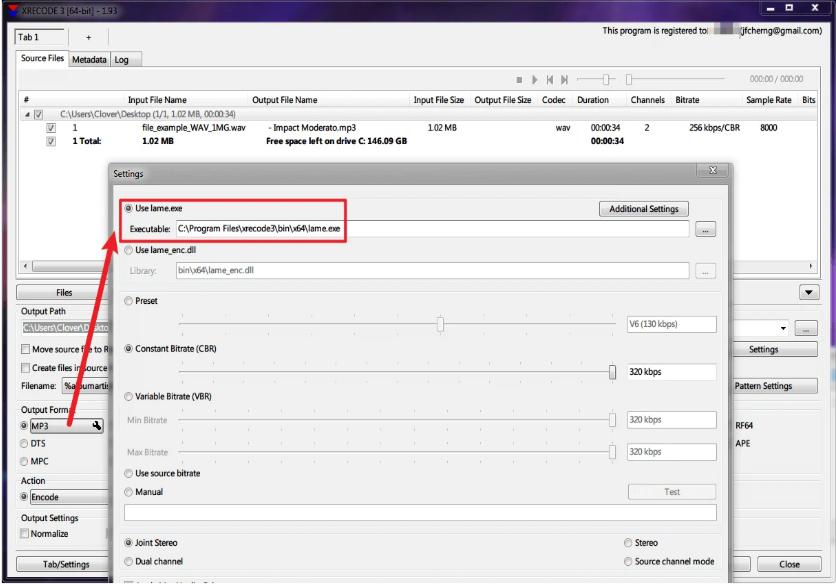
Task: Select Dual channel mode
Action: coord(128,562)
